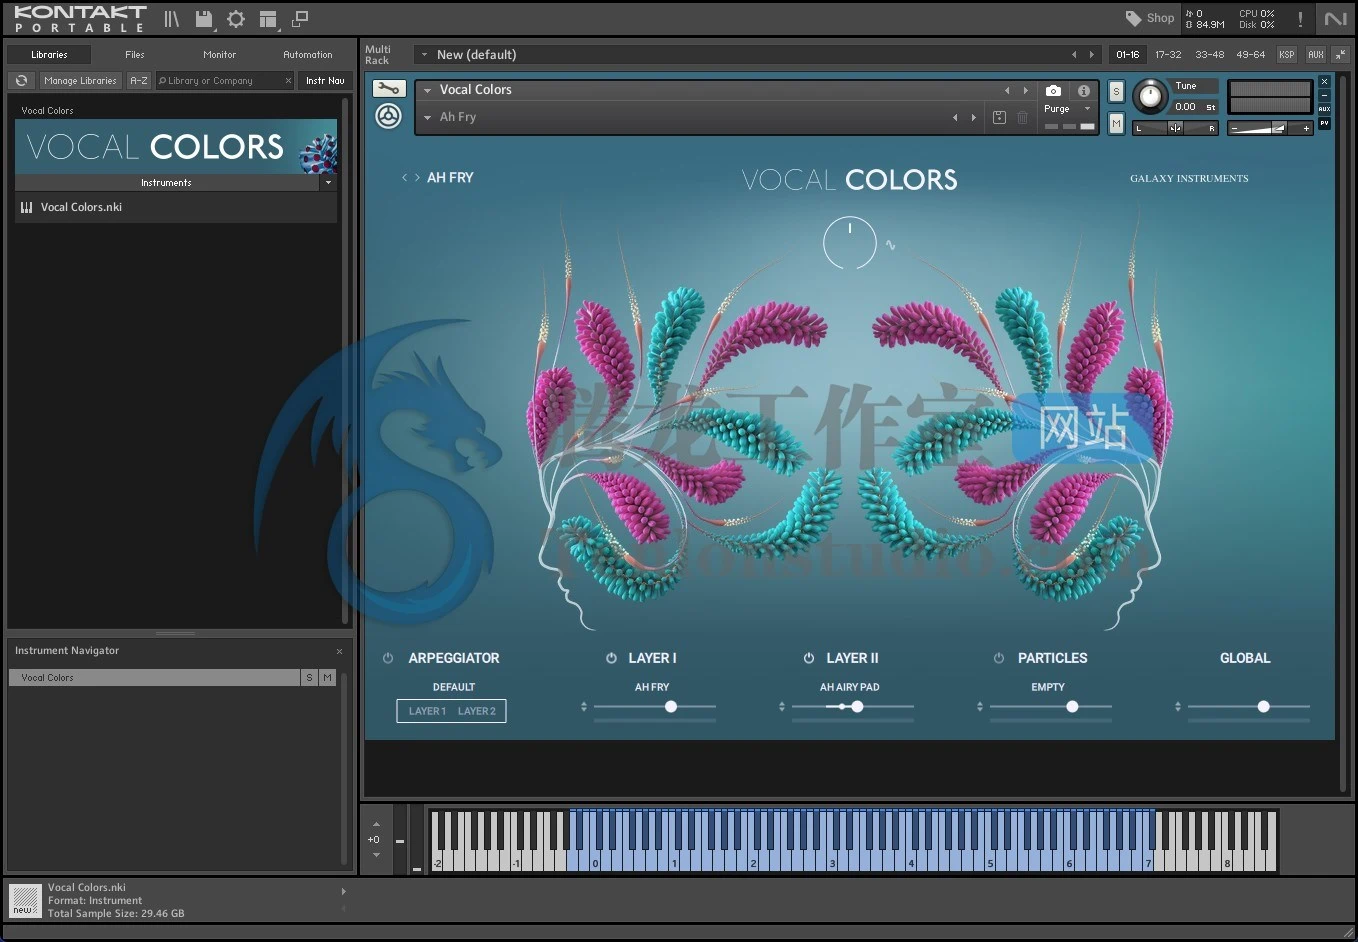The height and width of the screenshot is (942, 1358).
Task: Switch to the Automation tab
Action: click(308, 55)
